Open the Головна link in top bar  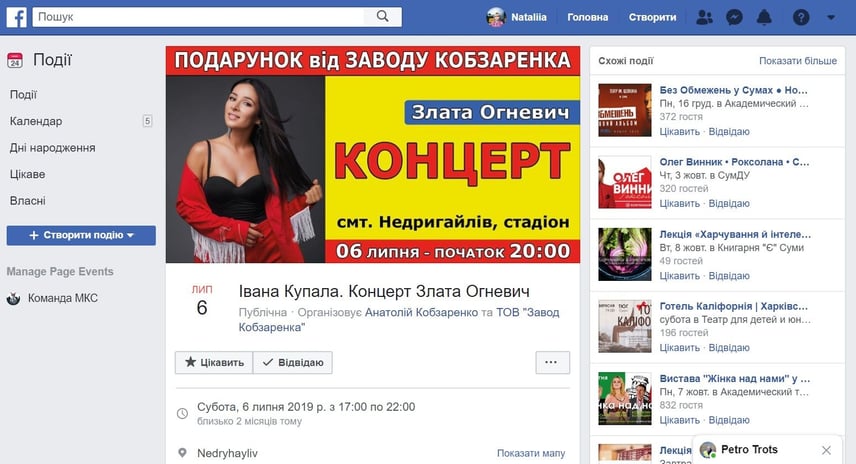click(x=587, y=17)
